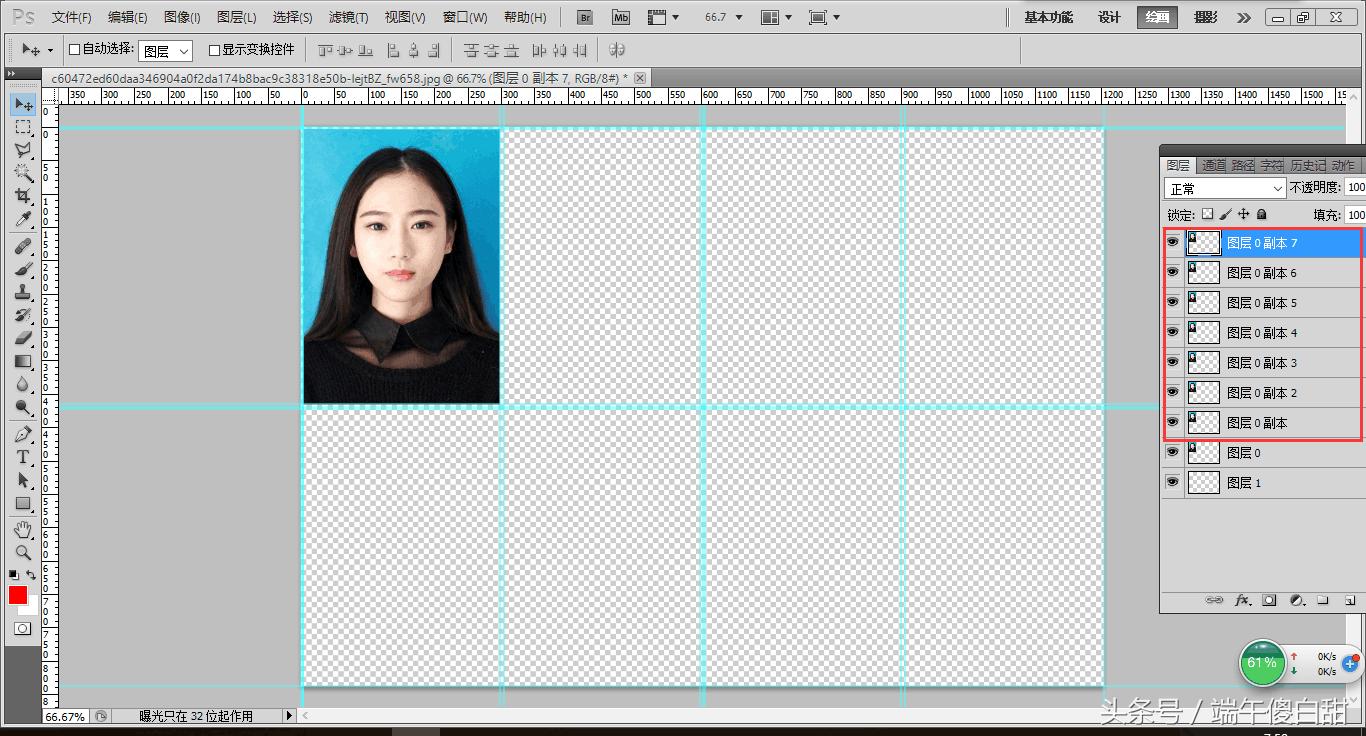Click the layer style fx icon
1366x736 pixels.
tap(1243, 600)
